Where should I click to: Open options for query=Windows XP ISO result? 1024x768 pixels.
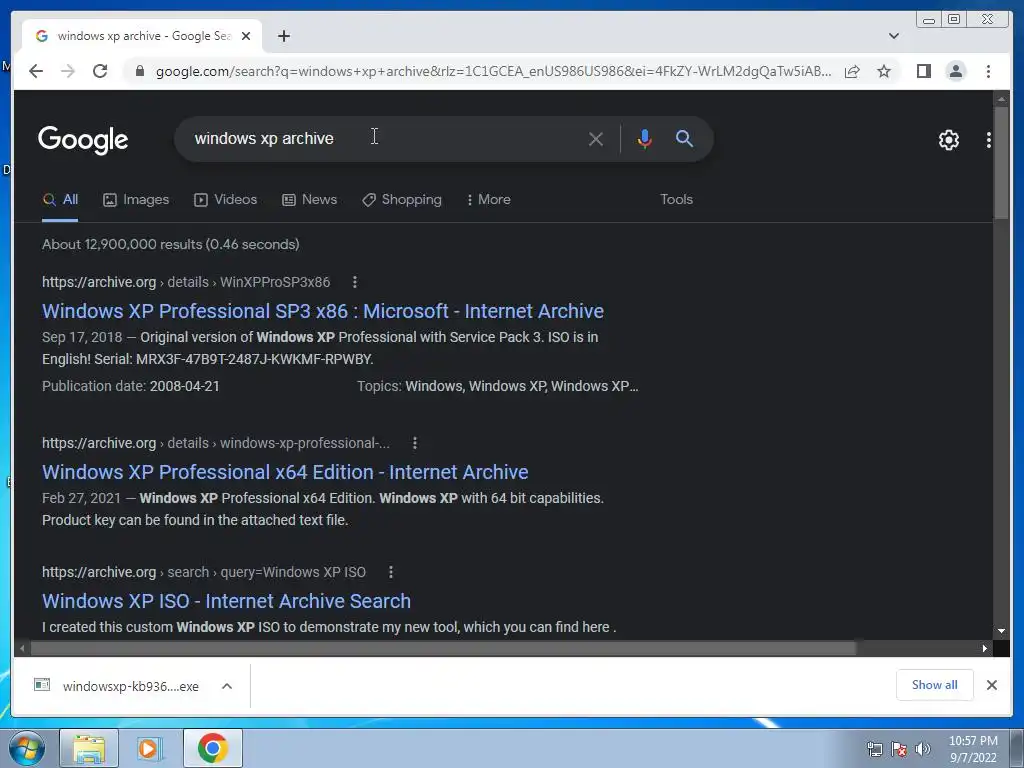pyautogui.click(x=391, y=572)
